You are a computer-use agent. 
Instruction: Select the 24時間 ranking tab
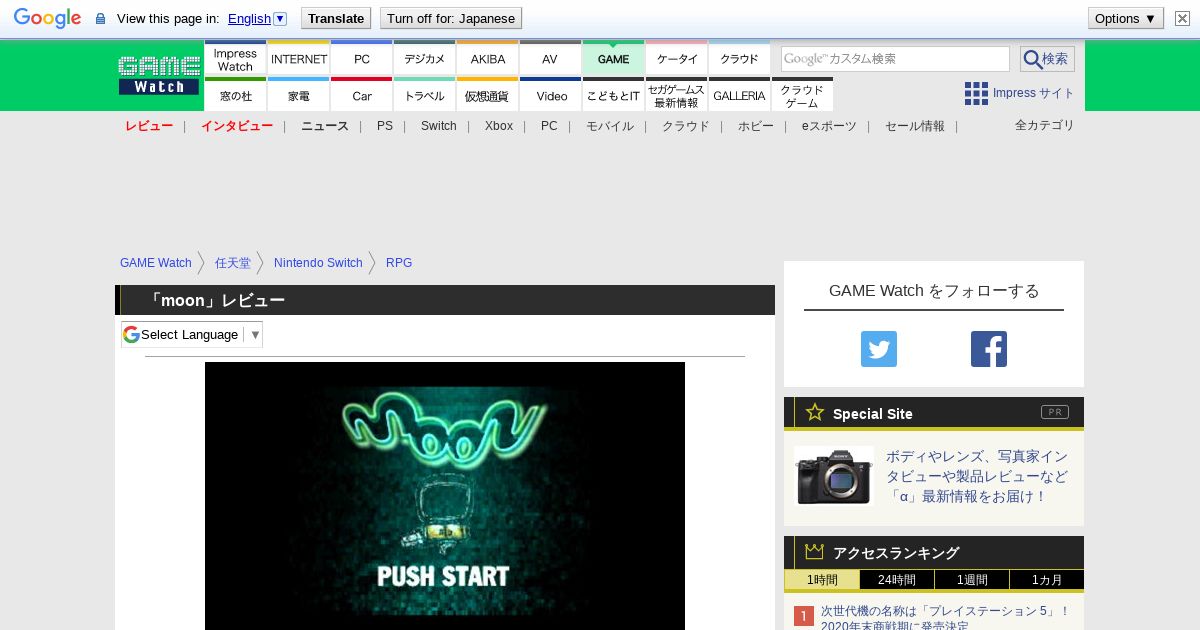tap(897, 580)
